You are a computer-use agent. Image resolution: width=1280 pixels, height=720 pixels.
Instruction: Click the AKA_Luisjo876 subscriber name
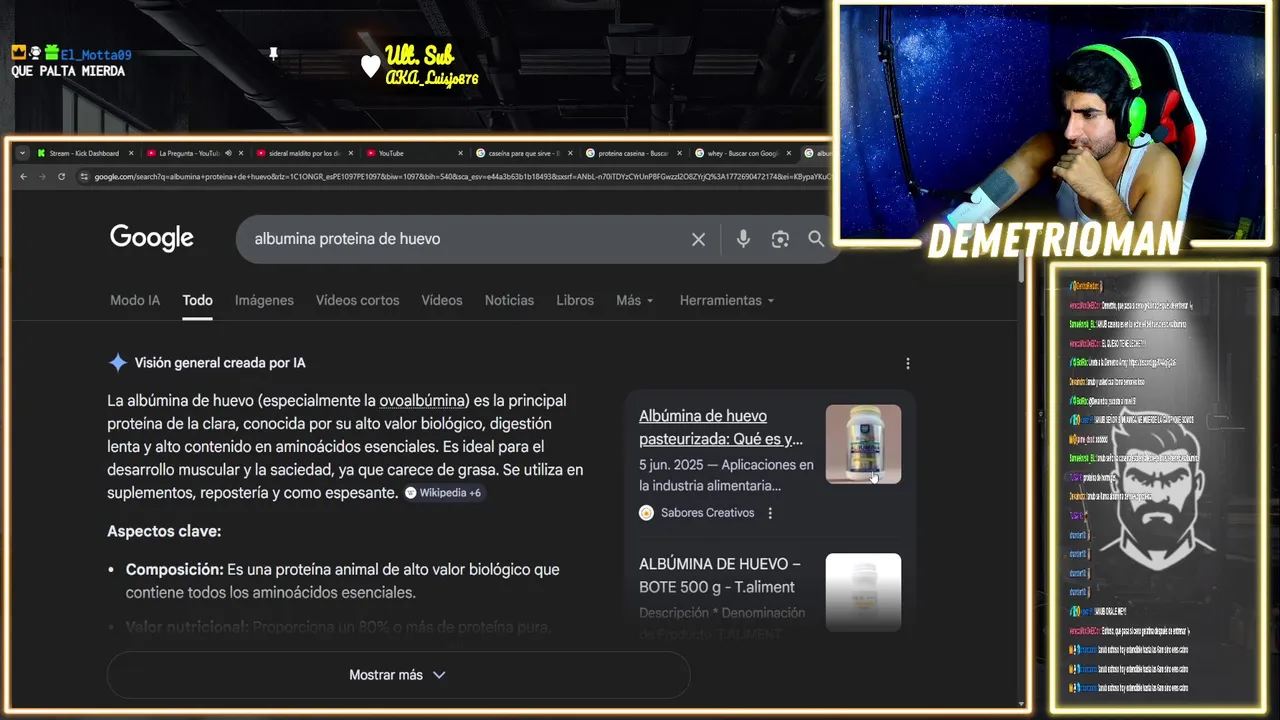click(x=432, y=78)
